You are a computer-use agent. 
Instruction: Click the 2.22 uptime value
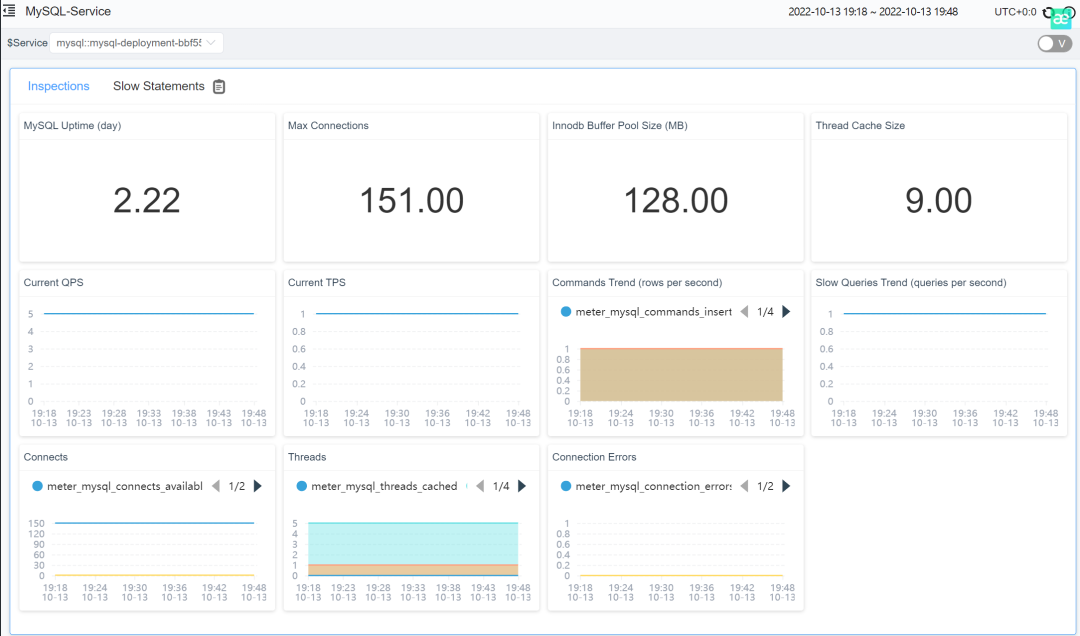[147, 201]
